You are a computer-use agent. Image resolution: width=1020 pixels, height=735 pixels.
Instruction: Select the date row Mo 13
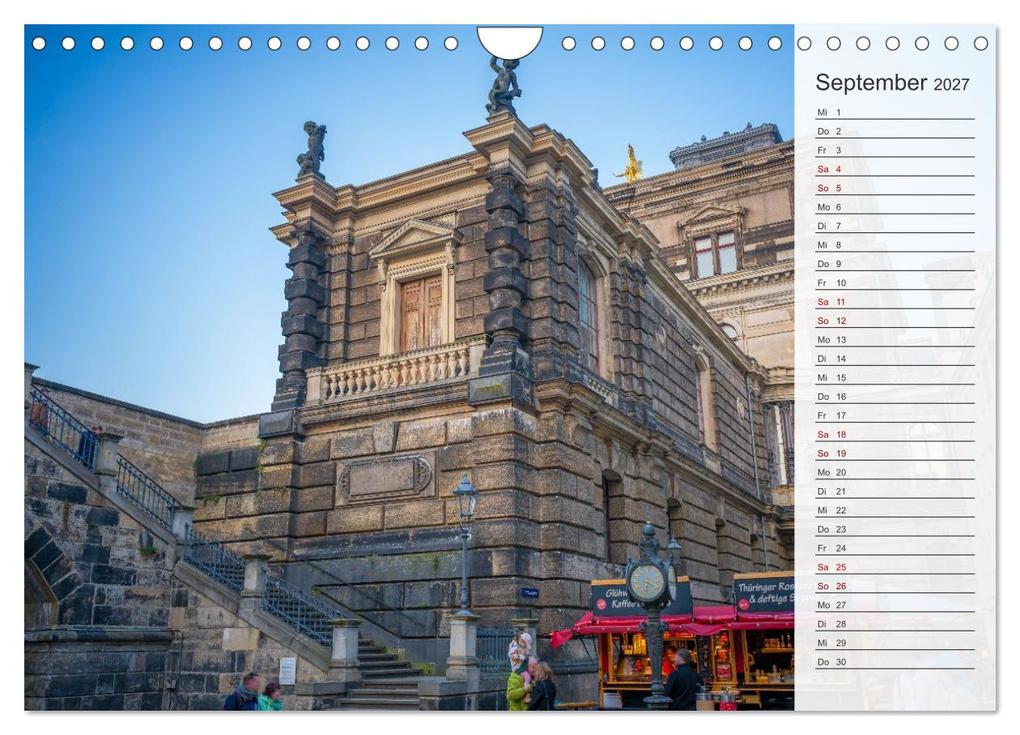pyautogui.click(x=894, y=340)
